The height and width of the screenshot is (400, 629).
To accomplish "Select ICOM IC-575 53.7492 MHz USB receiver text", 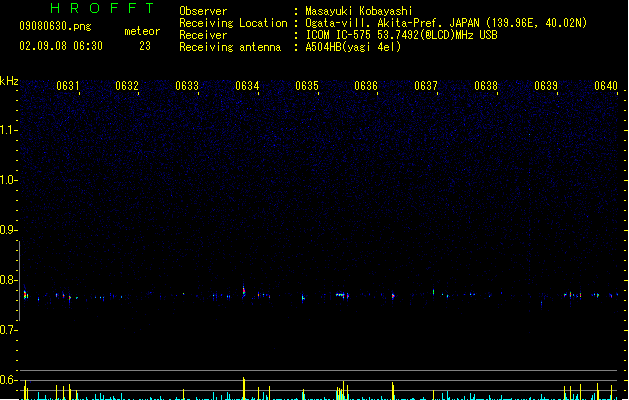I will click(x=402, y=35).
